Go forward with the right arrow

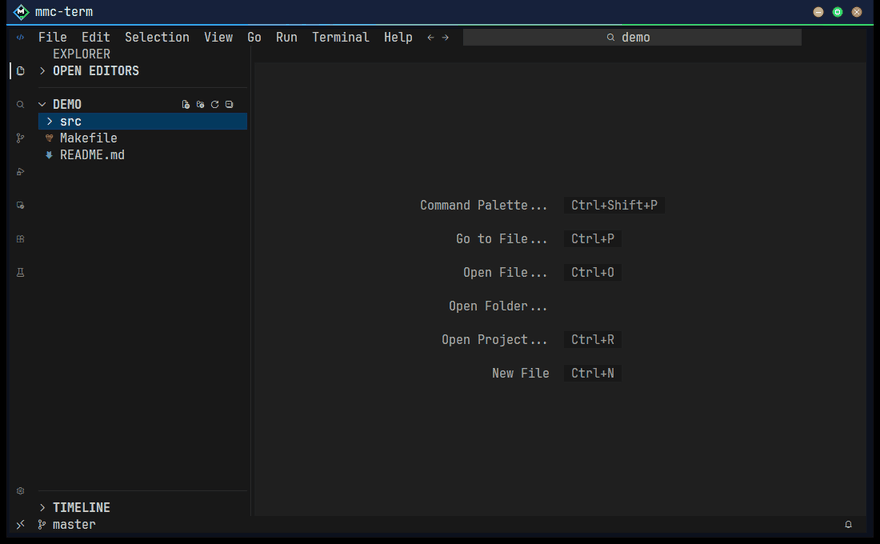click(x=445, y=38)
